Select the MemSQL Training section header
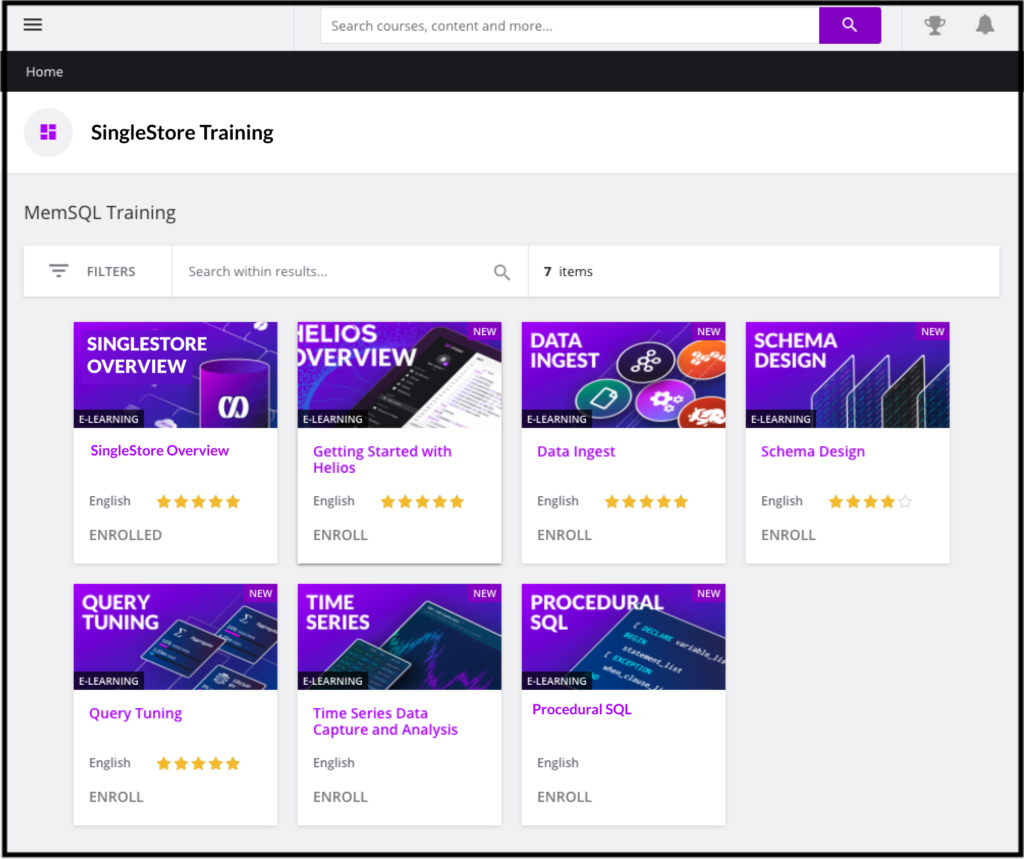Viewport: 1024px width, 859px height. pos(100,212)
